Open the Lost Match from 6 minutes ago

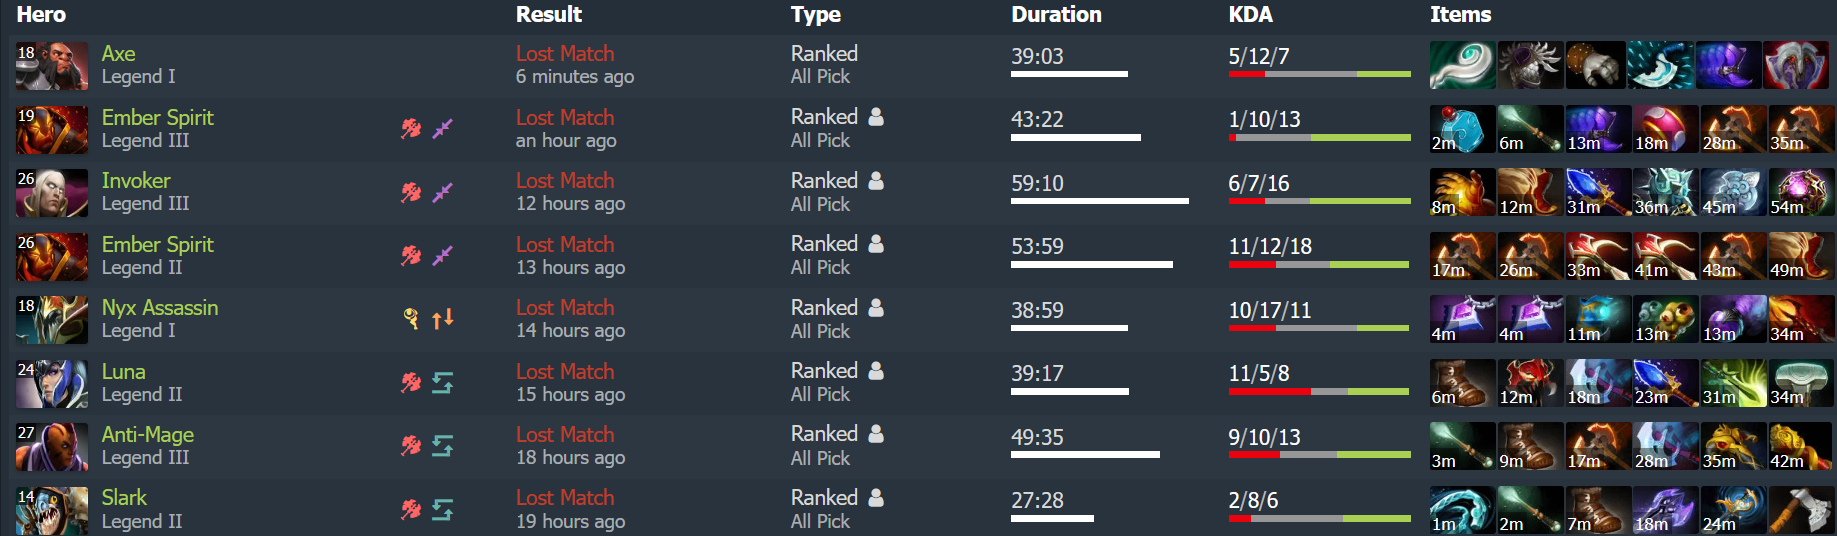pyautogui.click(x=565, y=54)
